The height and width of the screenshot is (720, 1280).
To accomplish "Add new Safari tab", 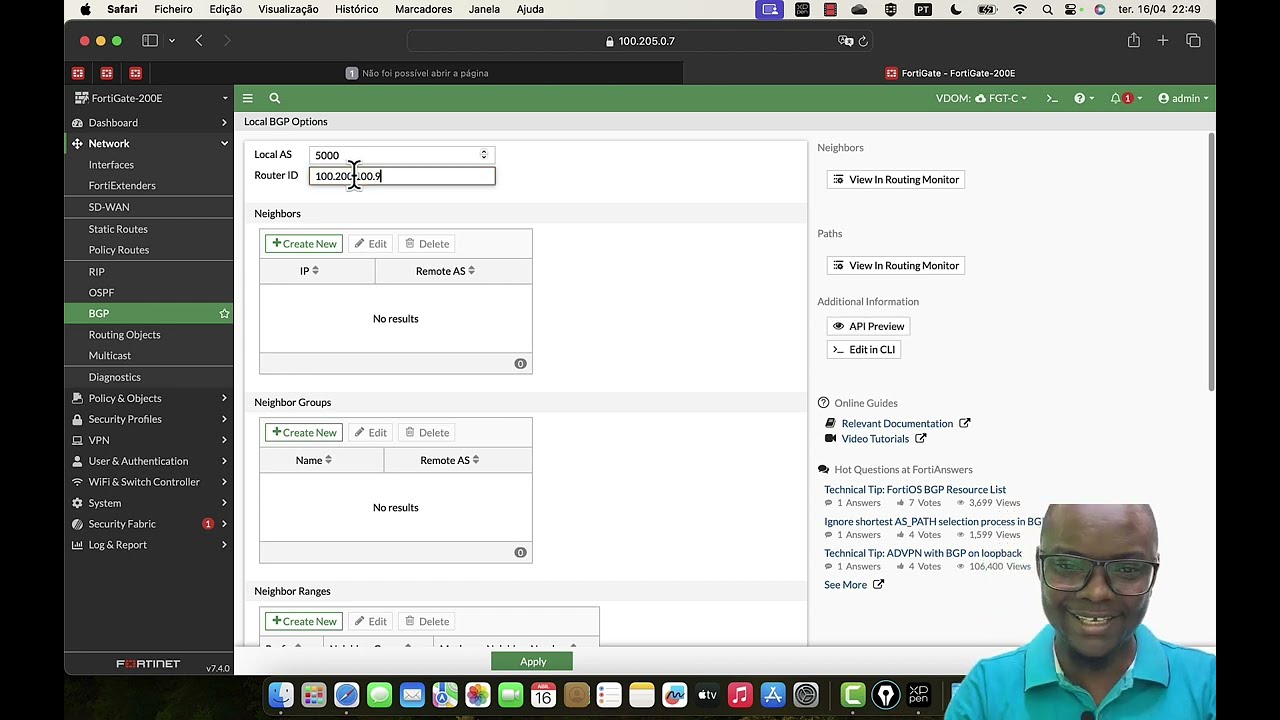I will [x=1163, y=41].
